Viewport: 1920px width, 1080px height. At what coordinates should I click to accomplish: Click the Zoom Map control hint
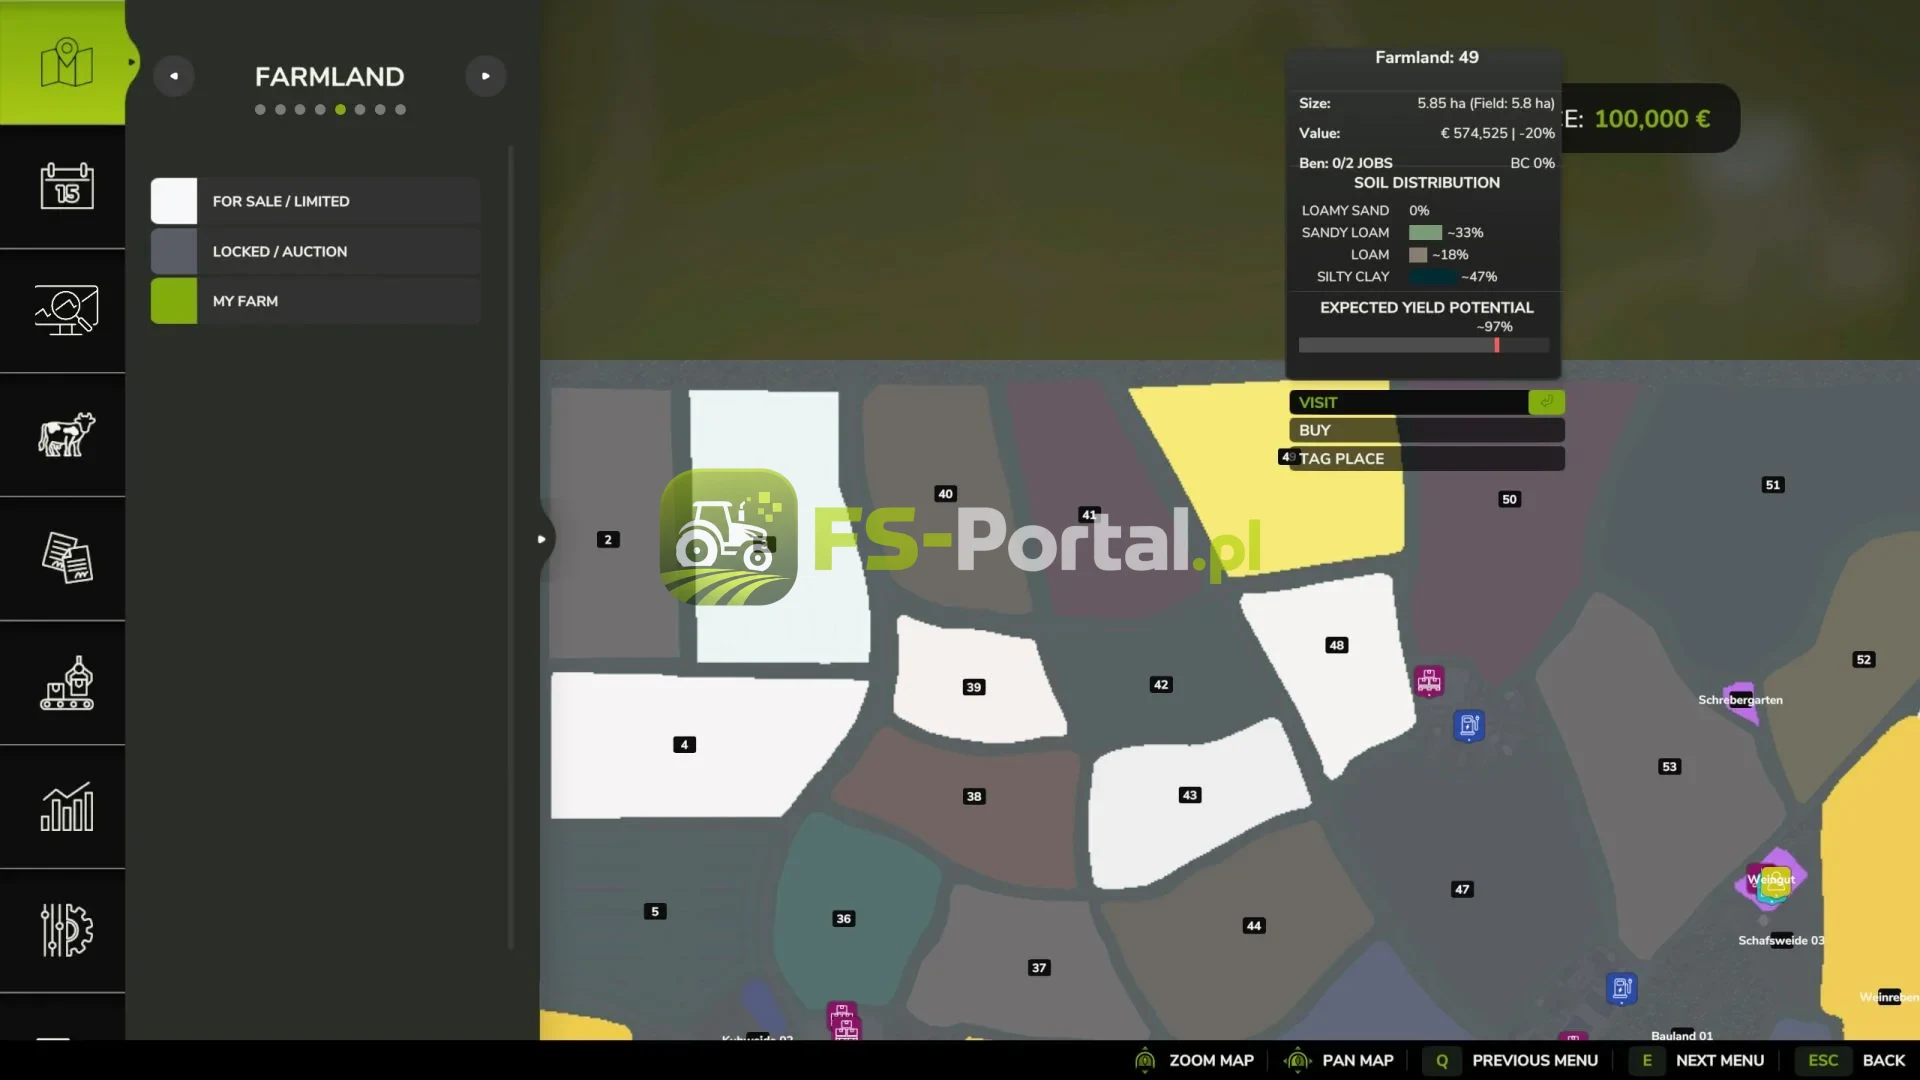coord(1194,1060)
